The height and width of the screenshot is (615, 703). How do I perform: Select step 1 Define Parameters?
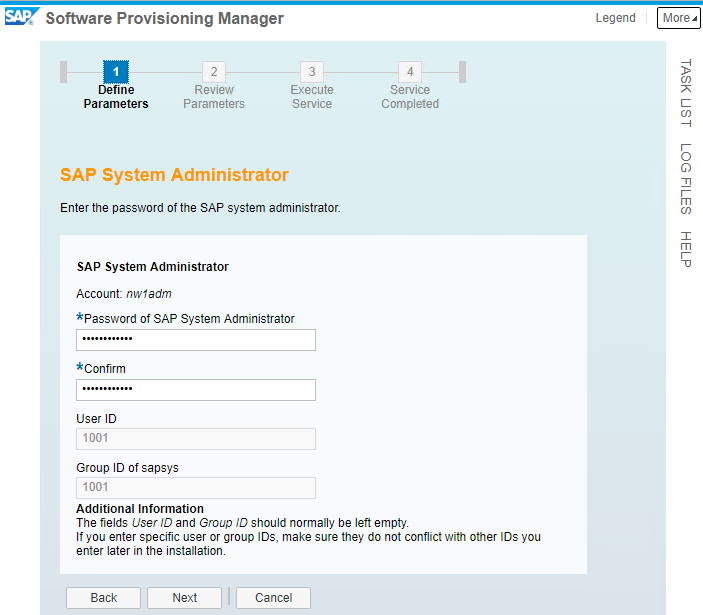tap(116, 86)
